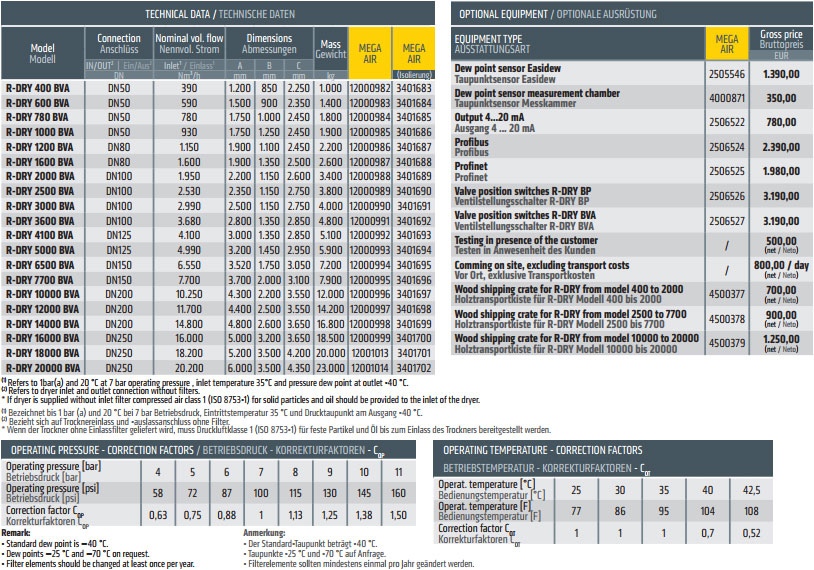The width and height of the screenshot is (814, 570).
Task: Select the R-DRY 18000 BVA row label
Action: tap(43, 353)
